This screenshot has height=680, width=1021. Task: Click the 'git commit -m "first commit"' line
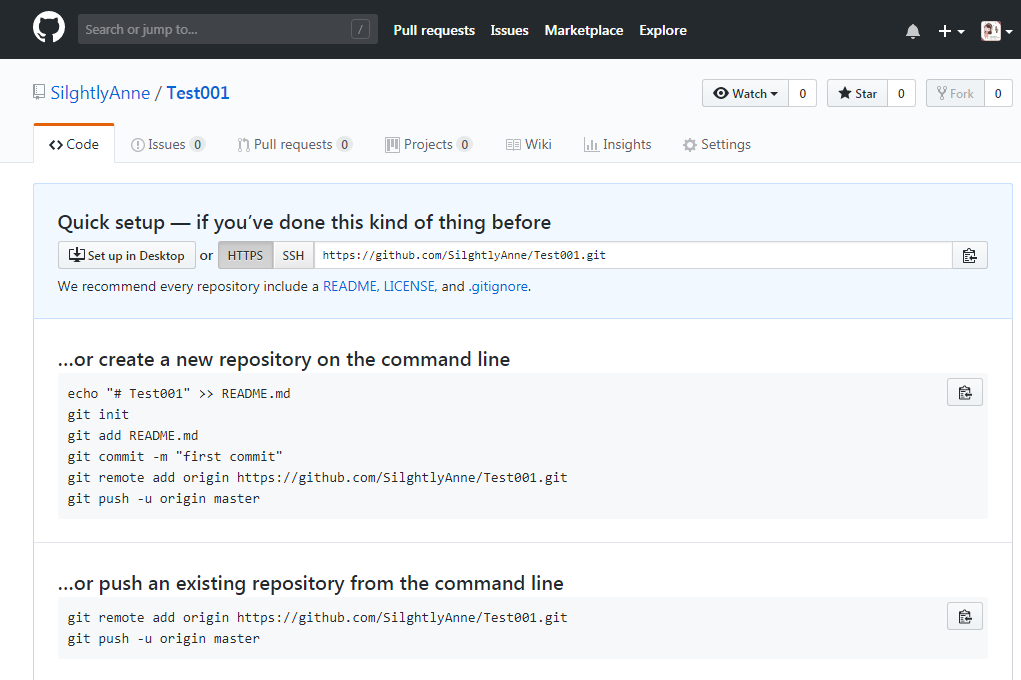click(x=175, y=457)
